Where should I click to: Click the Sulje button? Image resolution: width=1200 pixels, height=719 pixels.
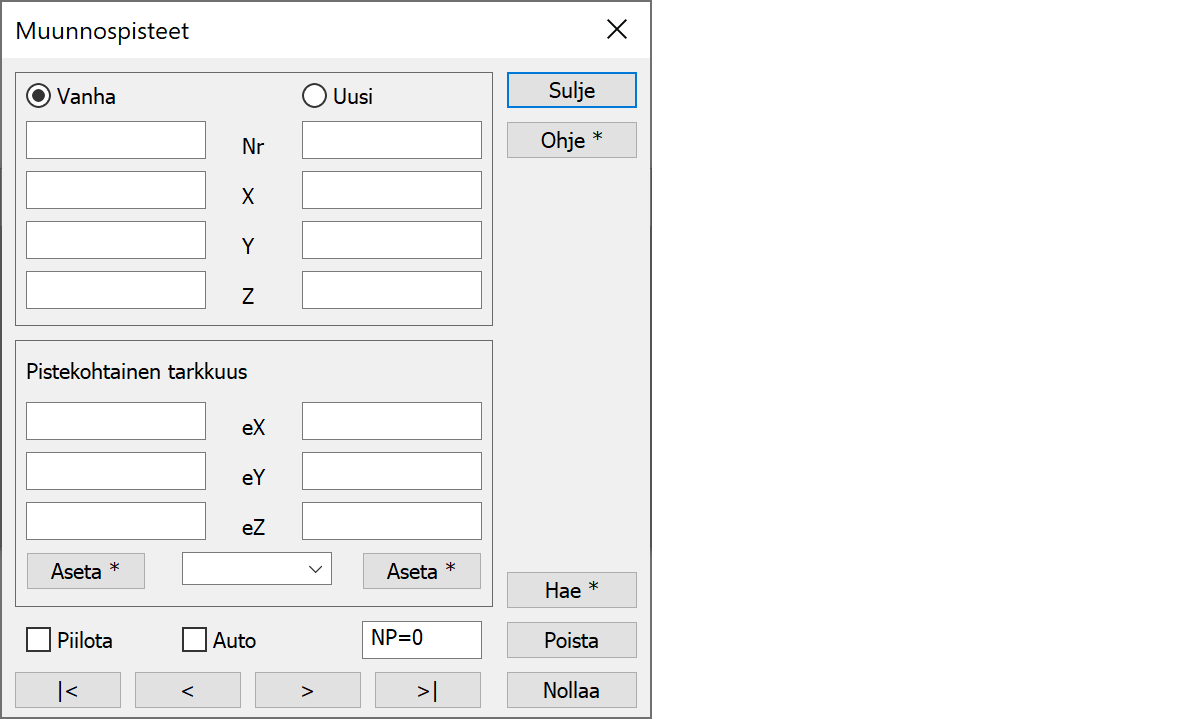click(x=572, y=90)
